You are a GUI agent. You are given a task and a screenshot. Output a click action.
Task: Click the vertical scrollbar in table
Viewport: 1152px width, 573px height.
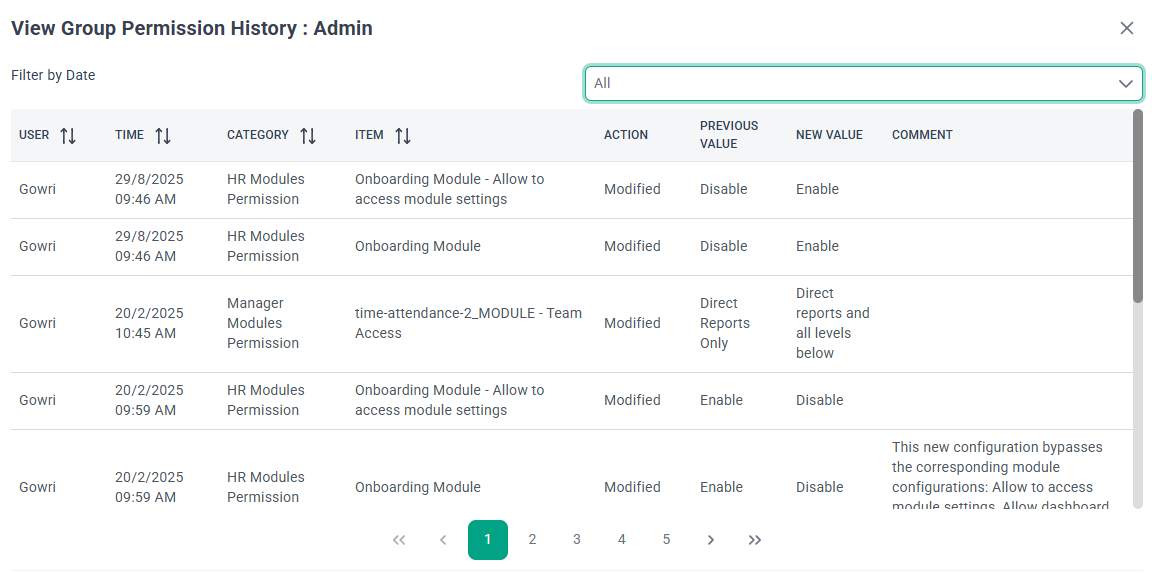[1138, 205]
